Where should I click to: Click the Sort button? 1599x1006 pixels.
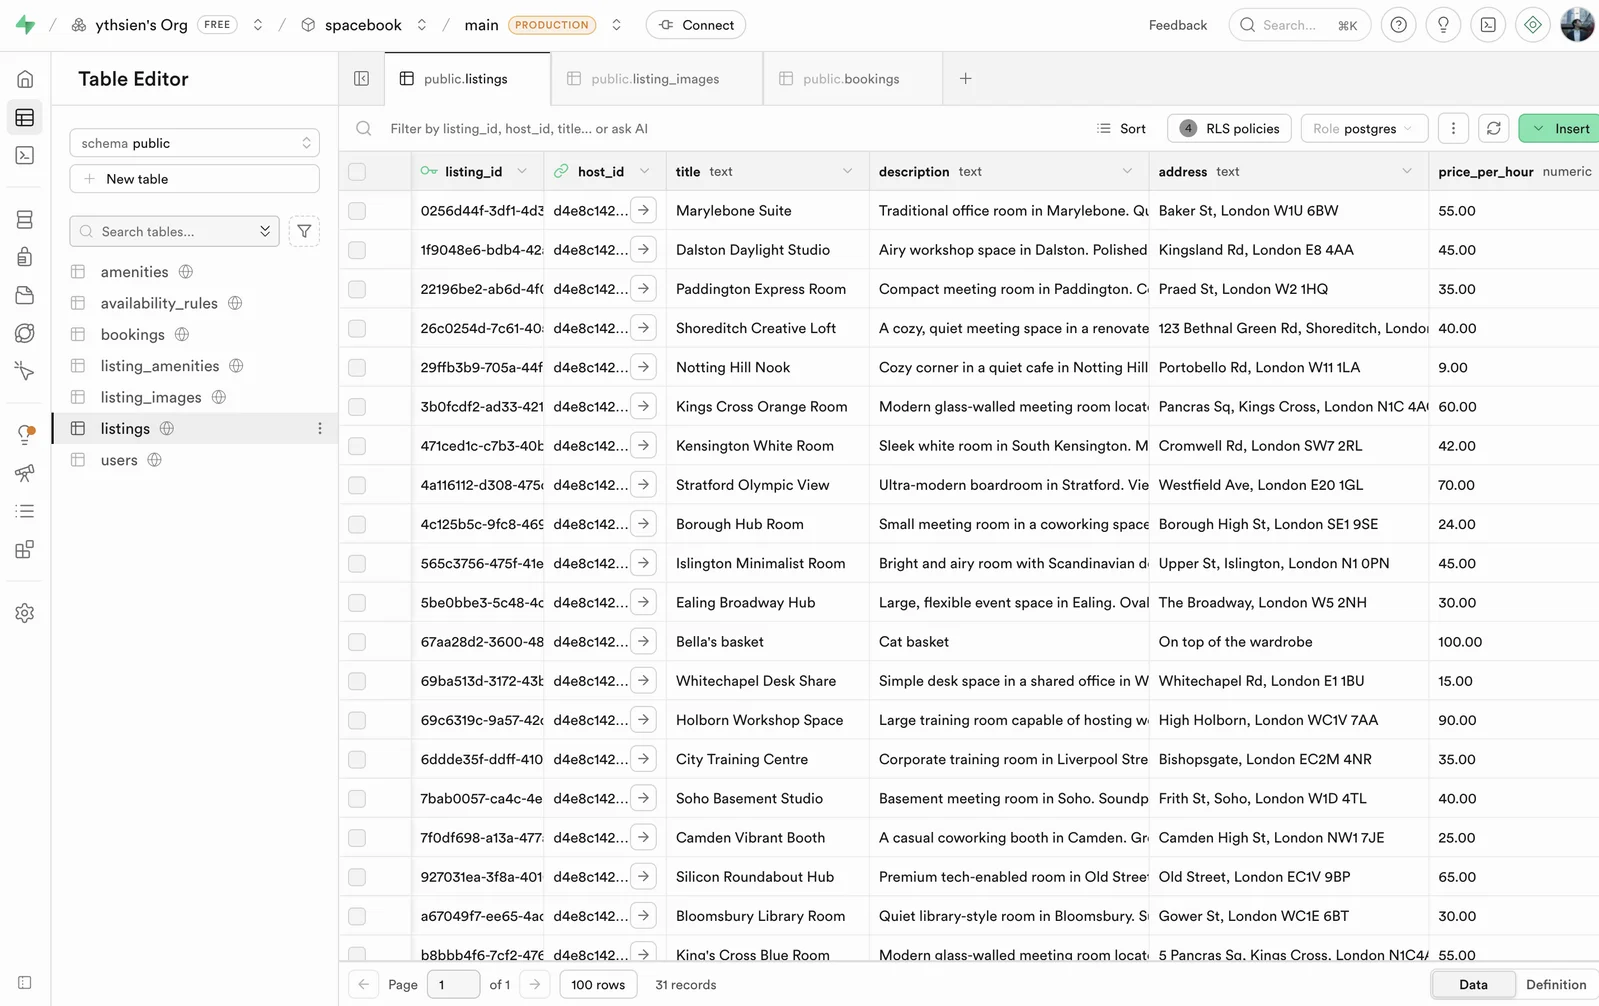[1121, 128]
